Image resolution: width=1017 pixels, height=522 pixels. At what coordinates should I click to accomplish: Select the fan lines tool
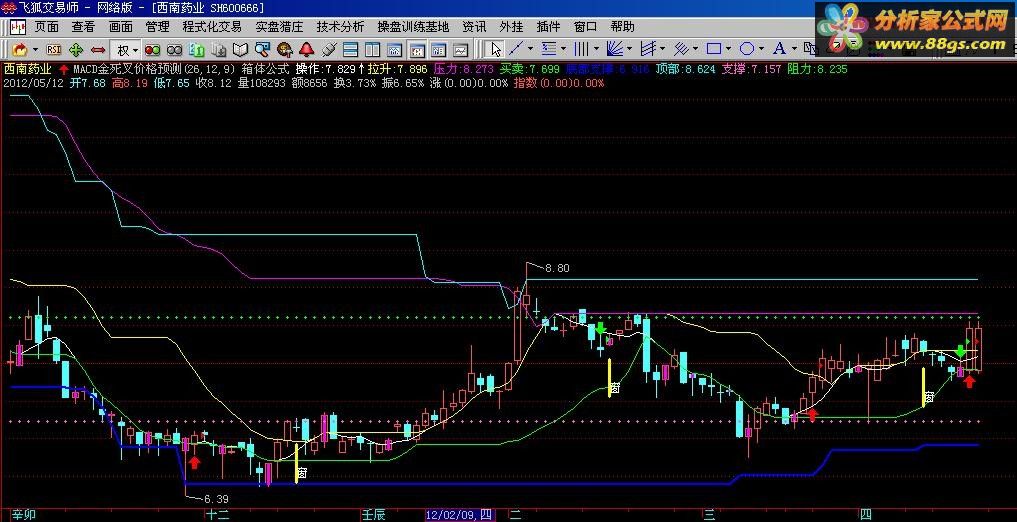click(x=614, y=49)
